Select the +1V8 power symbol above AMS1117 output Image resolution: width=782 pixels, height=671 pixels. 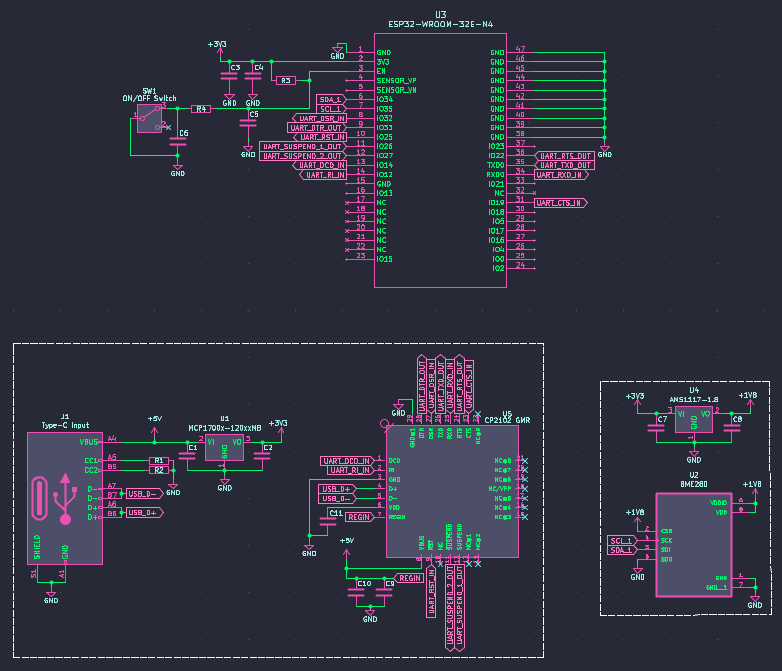[749, 400]
